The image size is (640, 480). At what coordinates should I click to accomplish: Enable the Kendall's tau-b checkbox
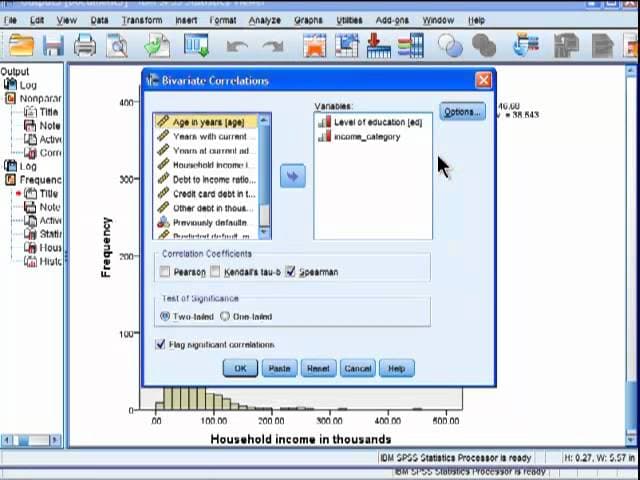[215, 271]
